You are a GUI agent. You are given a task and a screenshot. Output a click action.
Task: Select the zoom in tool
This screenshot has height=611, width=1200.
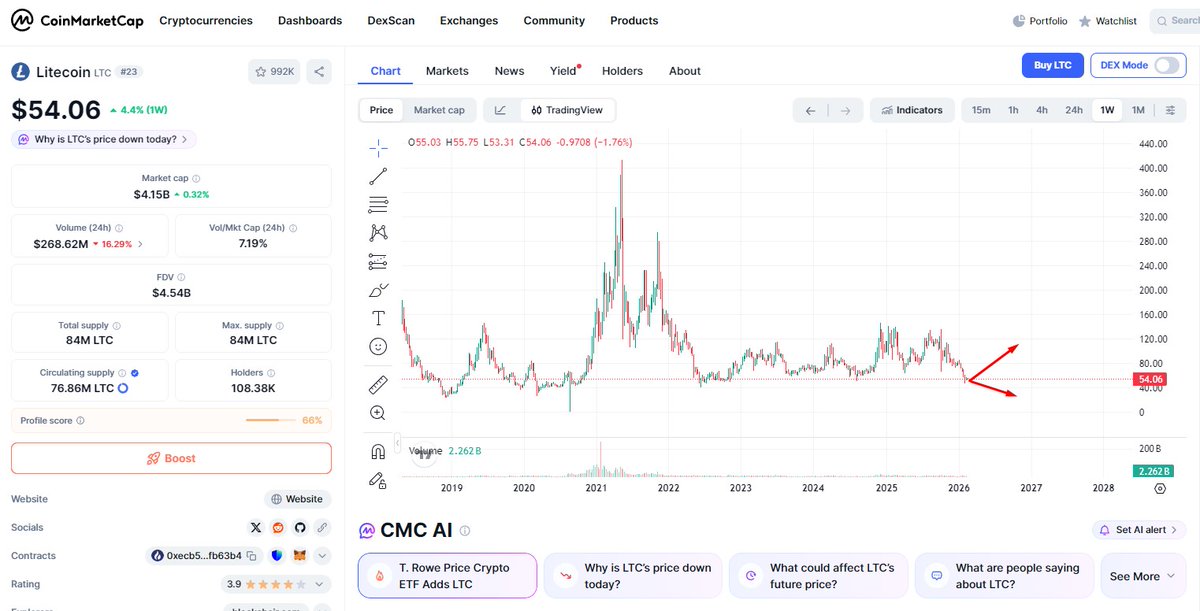[x=378, y=412]
